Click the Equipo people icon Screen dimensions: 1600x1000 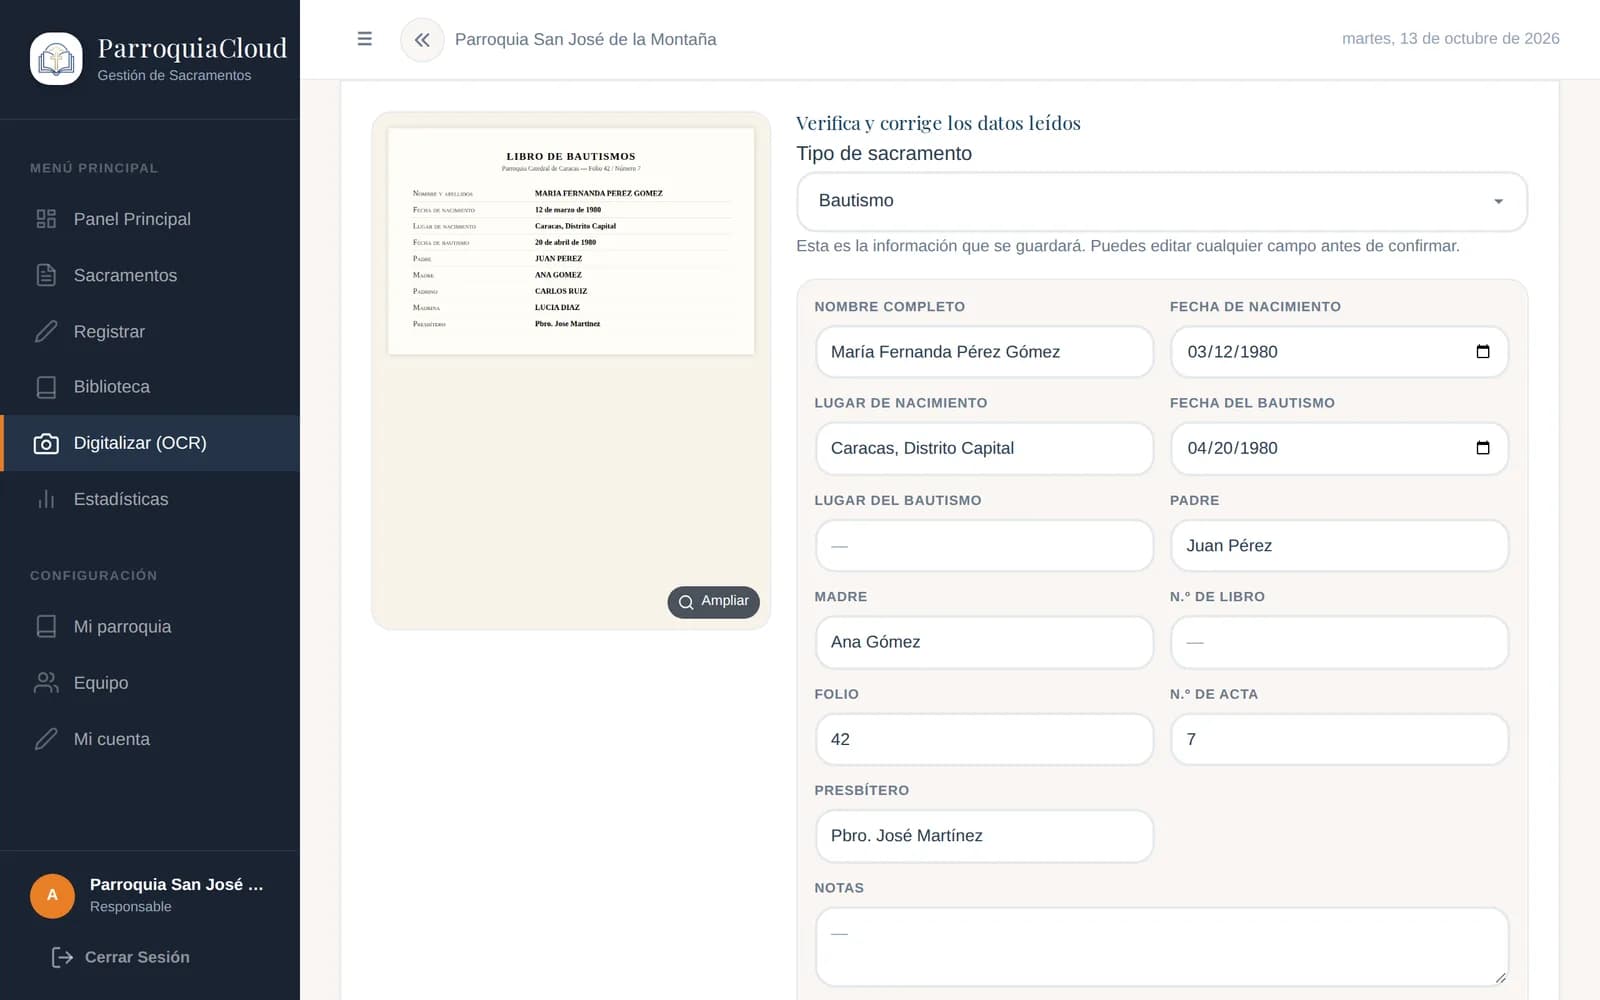(46, 683)
